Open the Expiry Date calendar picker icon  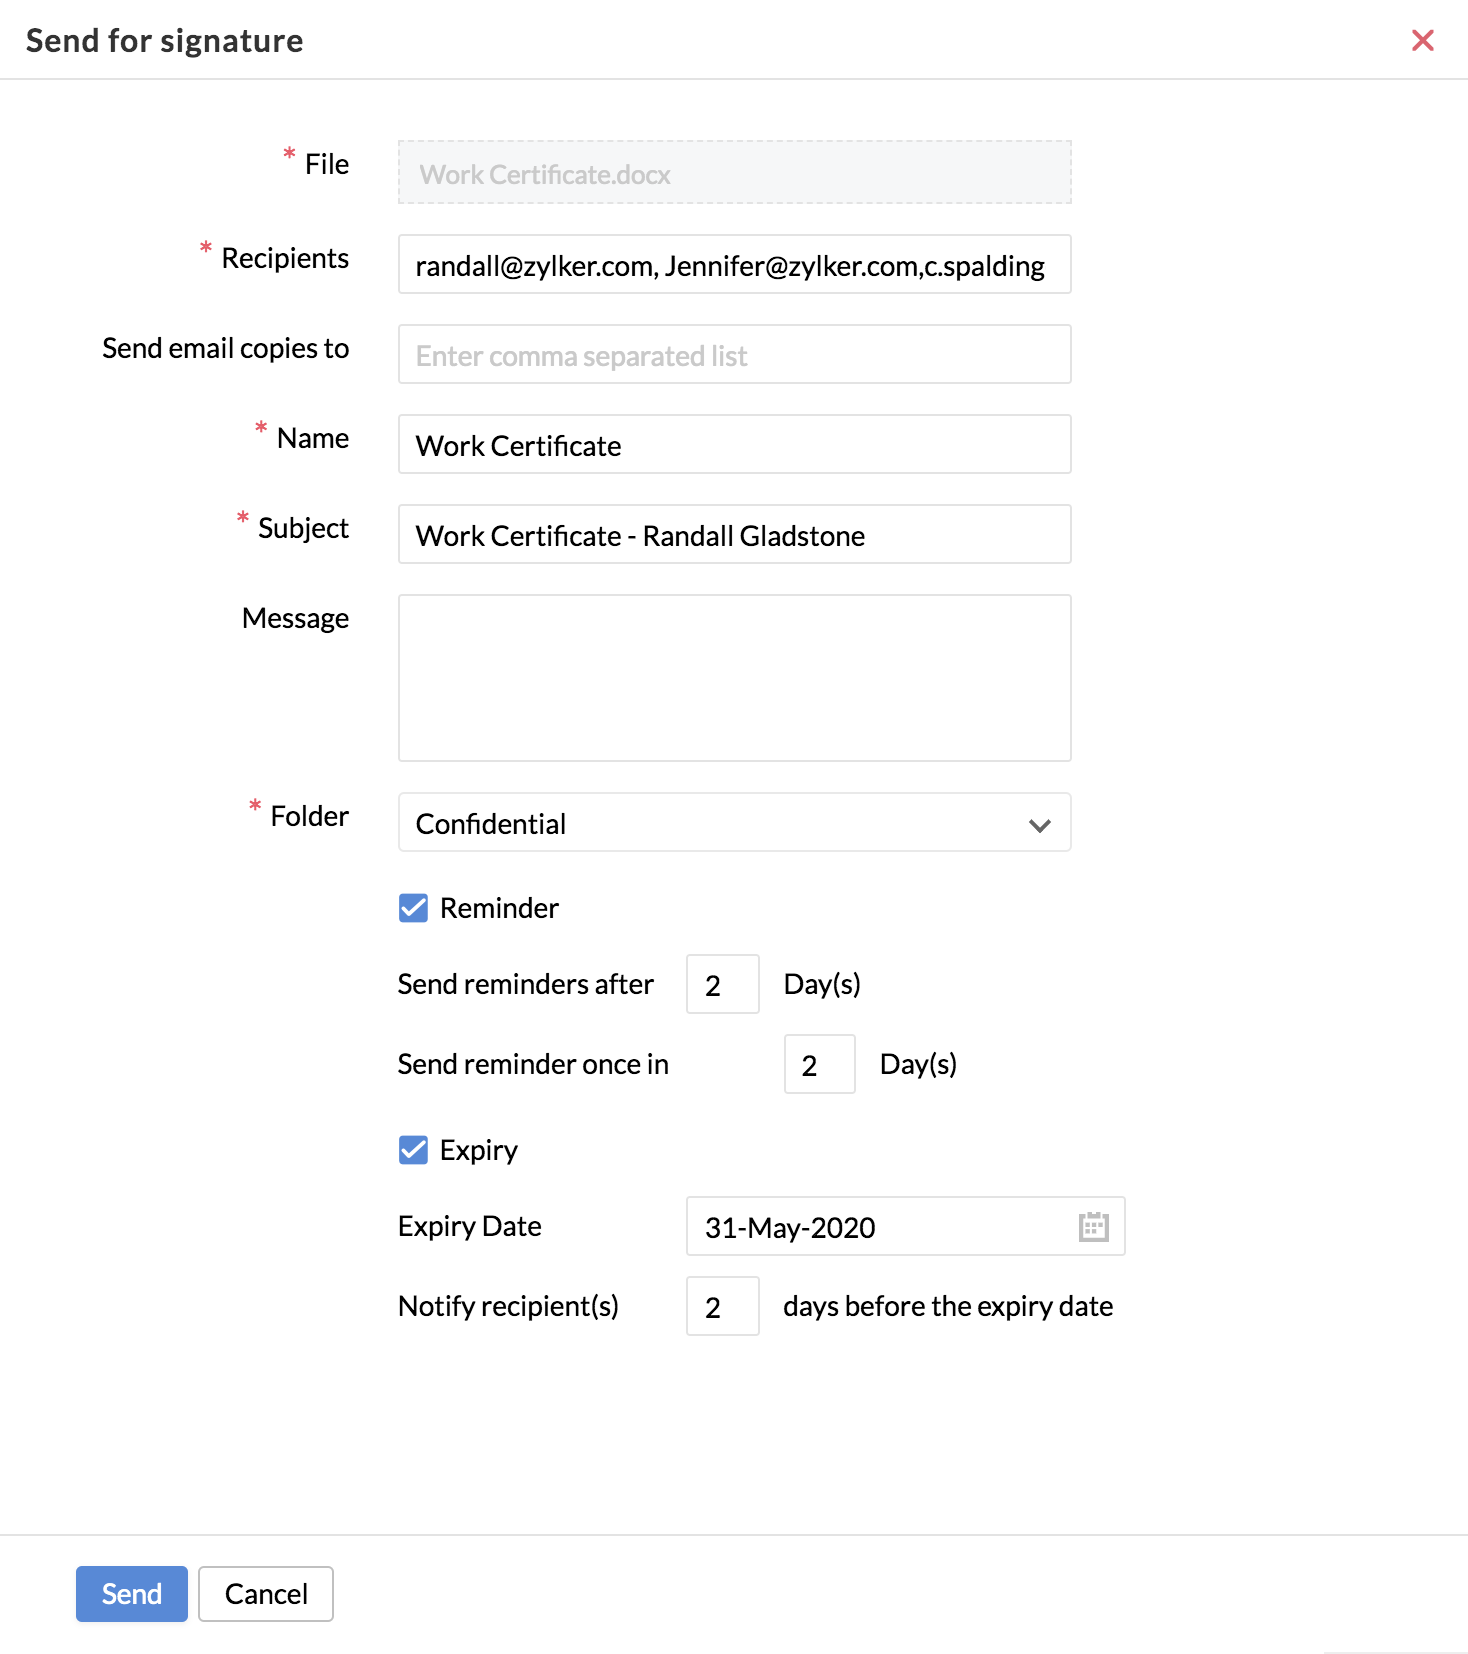tap(1093, 1226)
